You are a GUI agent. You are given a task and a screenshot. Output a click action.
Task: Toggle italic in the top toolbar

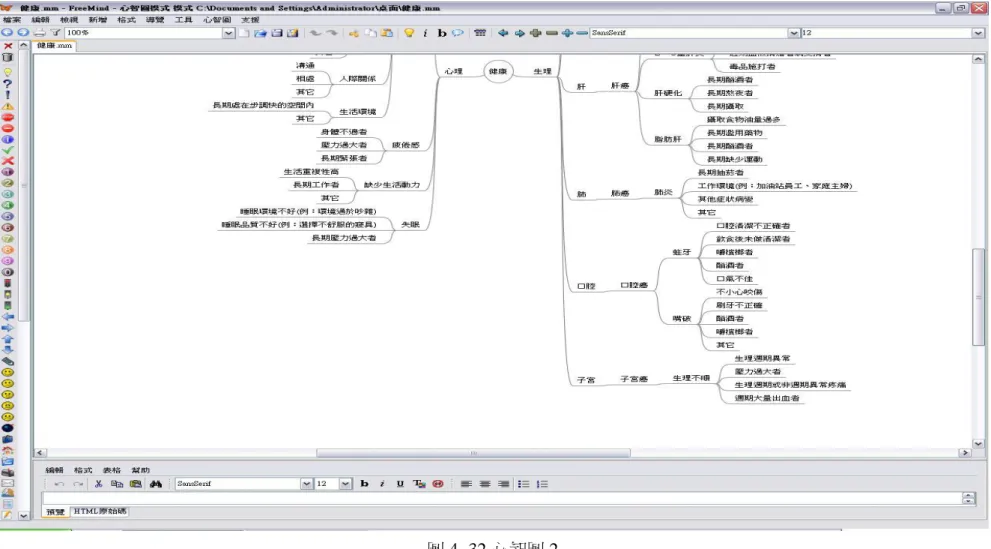(425, 33)
